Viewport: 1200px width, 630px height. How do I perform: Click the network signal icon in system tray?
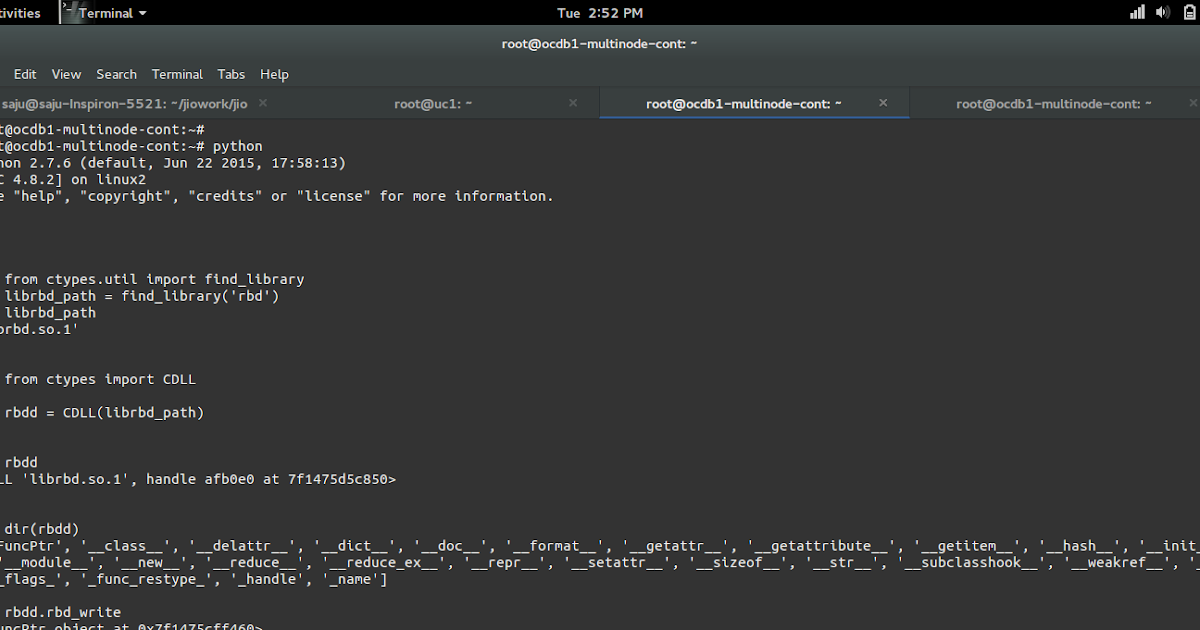(1136, 12)
